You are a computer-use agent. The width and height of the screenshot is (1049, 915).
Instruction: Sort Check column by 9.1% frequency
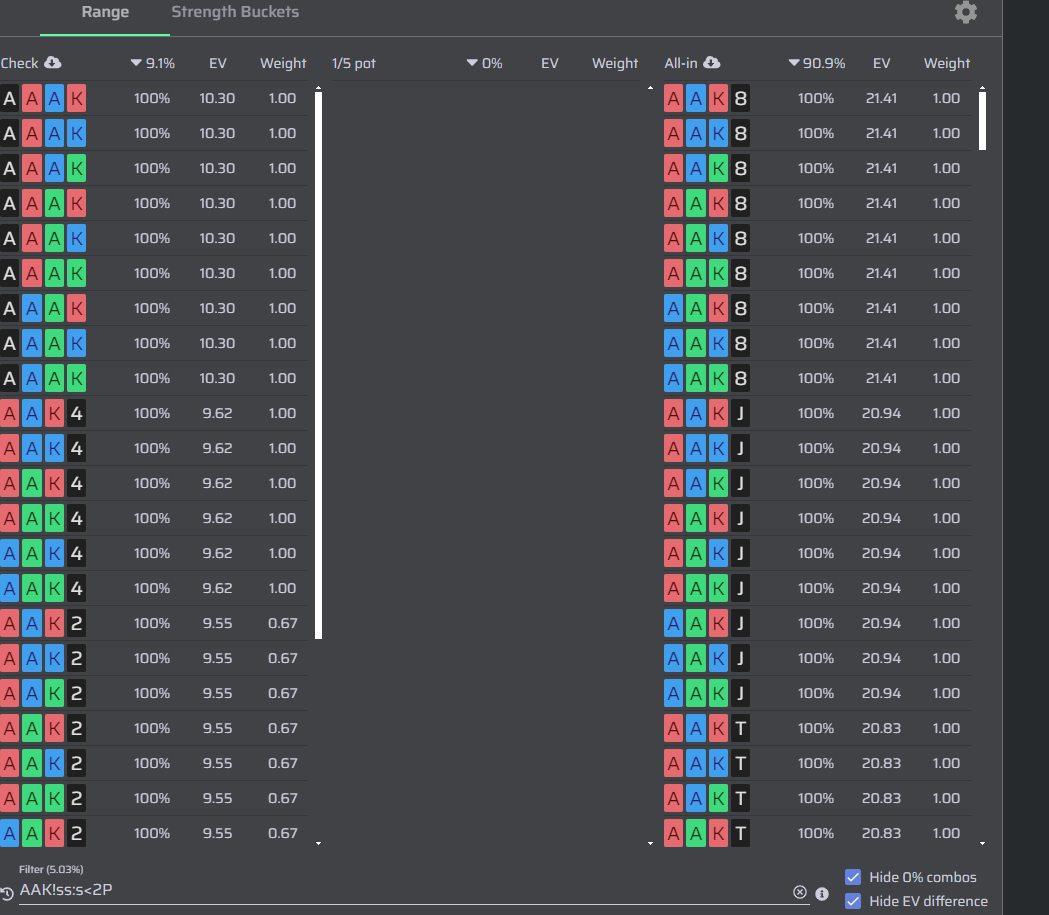pyautogui.click(x=153, y=63)
